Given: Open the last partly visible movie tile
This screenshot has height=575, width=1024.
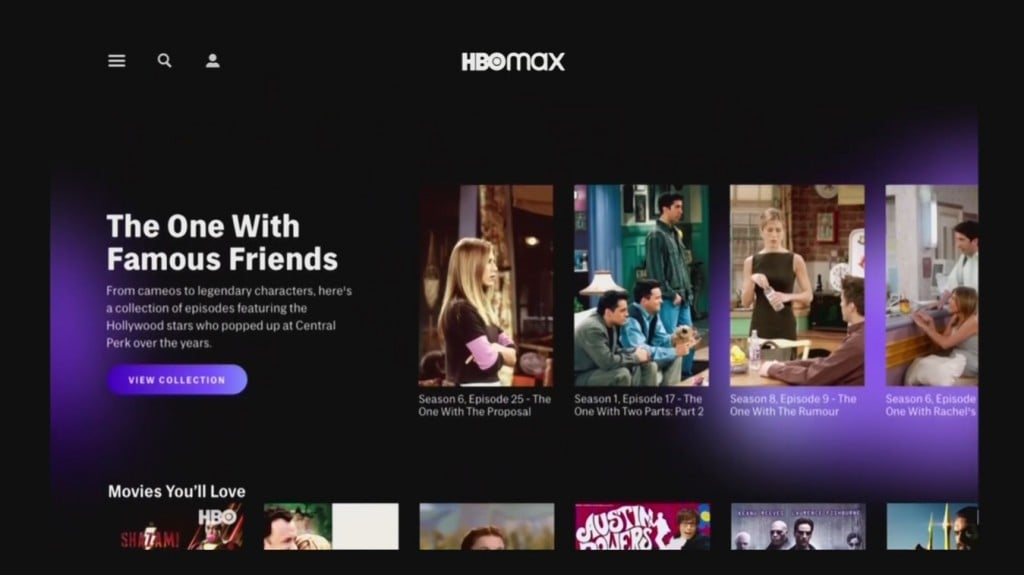Looking at the screenshot, I should click(933, 527).
